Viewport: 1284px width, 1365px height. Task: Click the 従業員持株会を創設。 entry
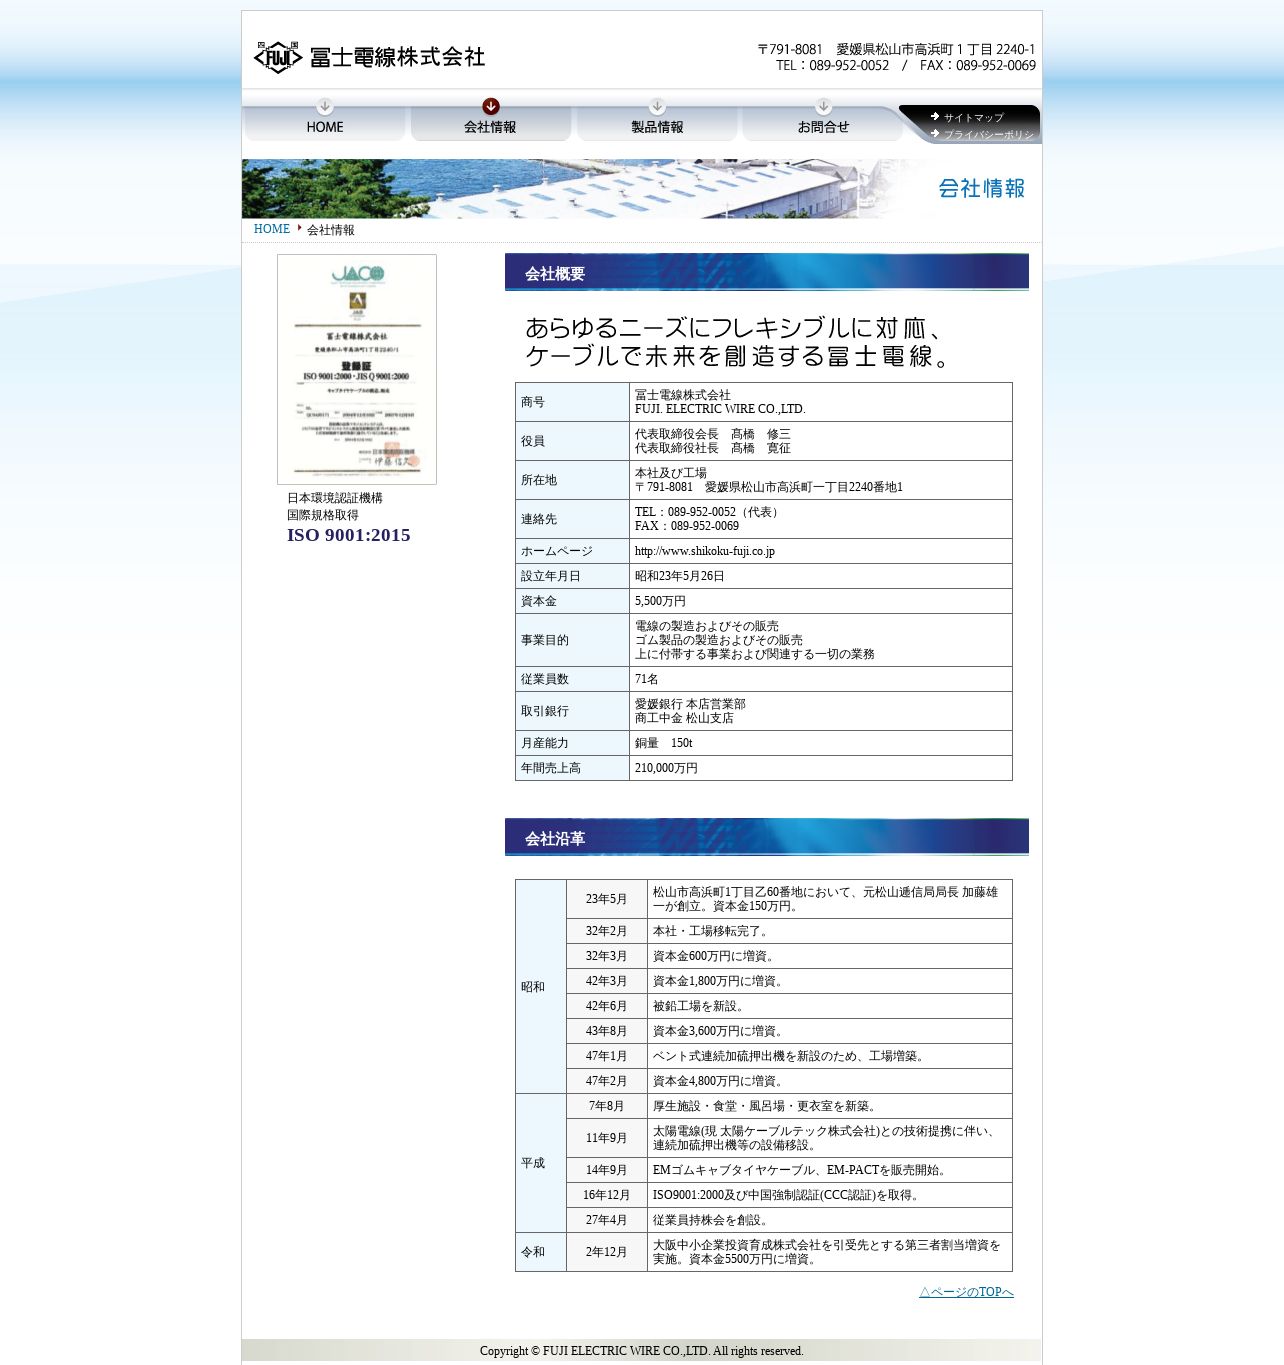click(x=711, y=1220)
